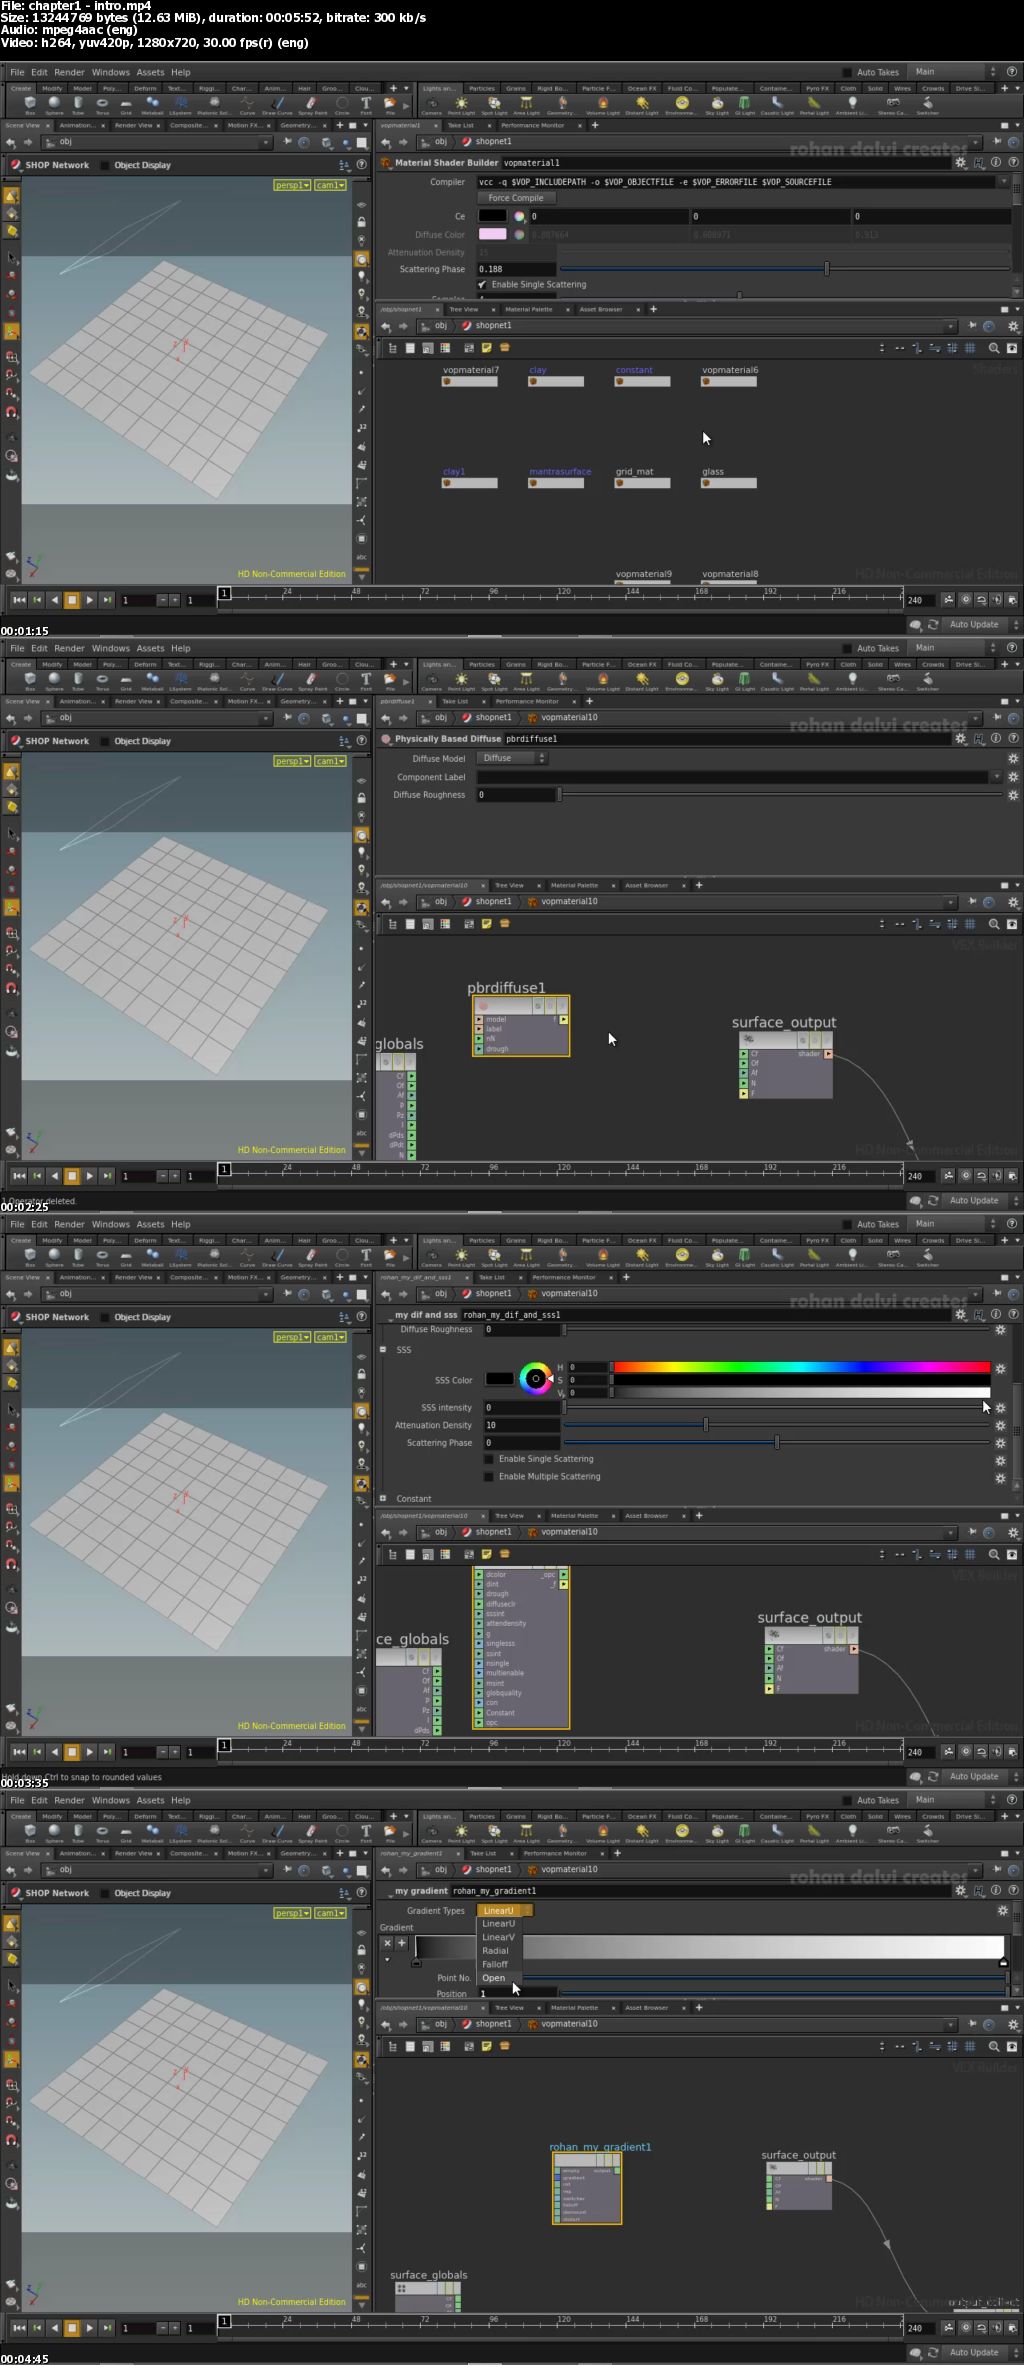
Task: Click gradient remove point X button
Action: click(387, 1943)
